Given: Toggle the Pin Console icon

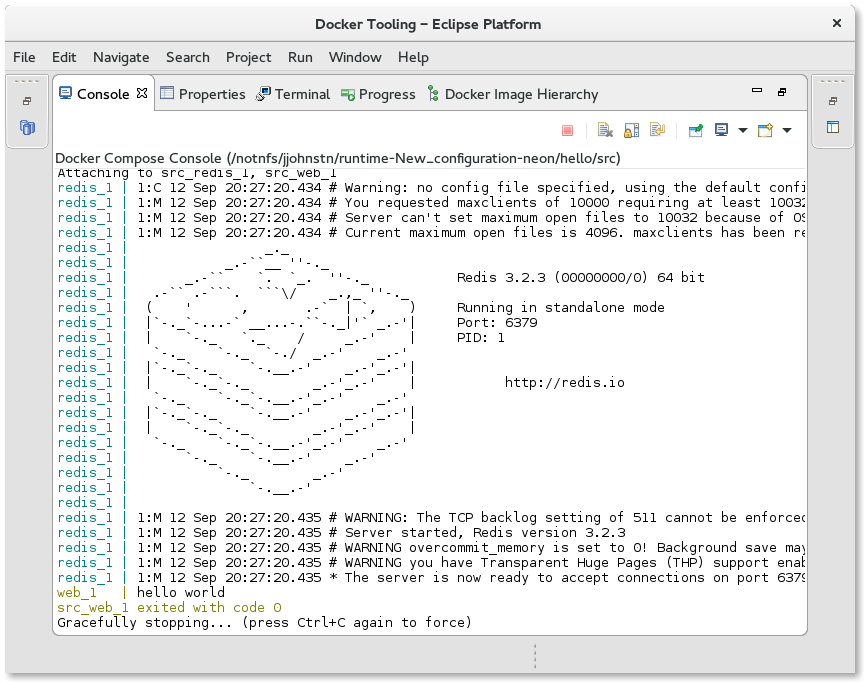Looking at the screenshot, I should tap(695, 130).
